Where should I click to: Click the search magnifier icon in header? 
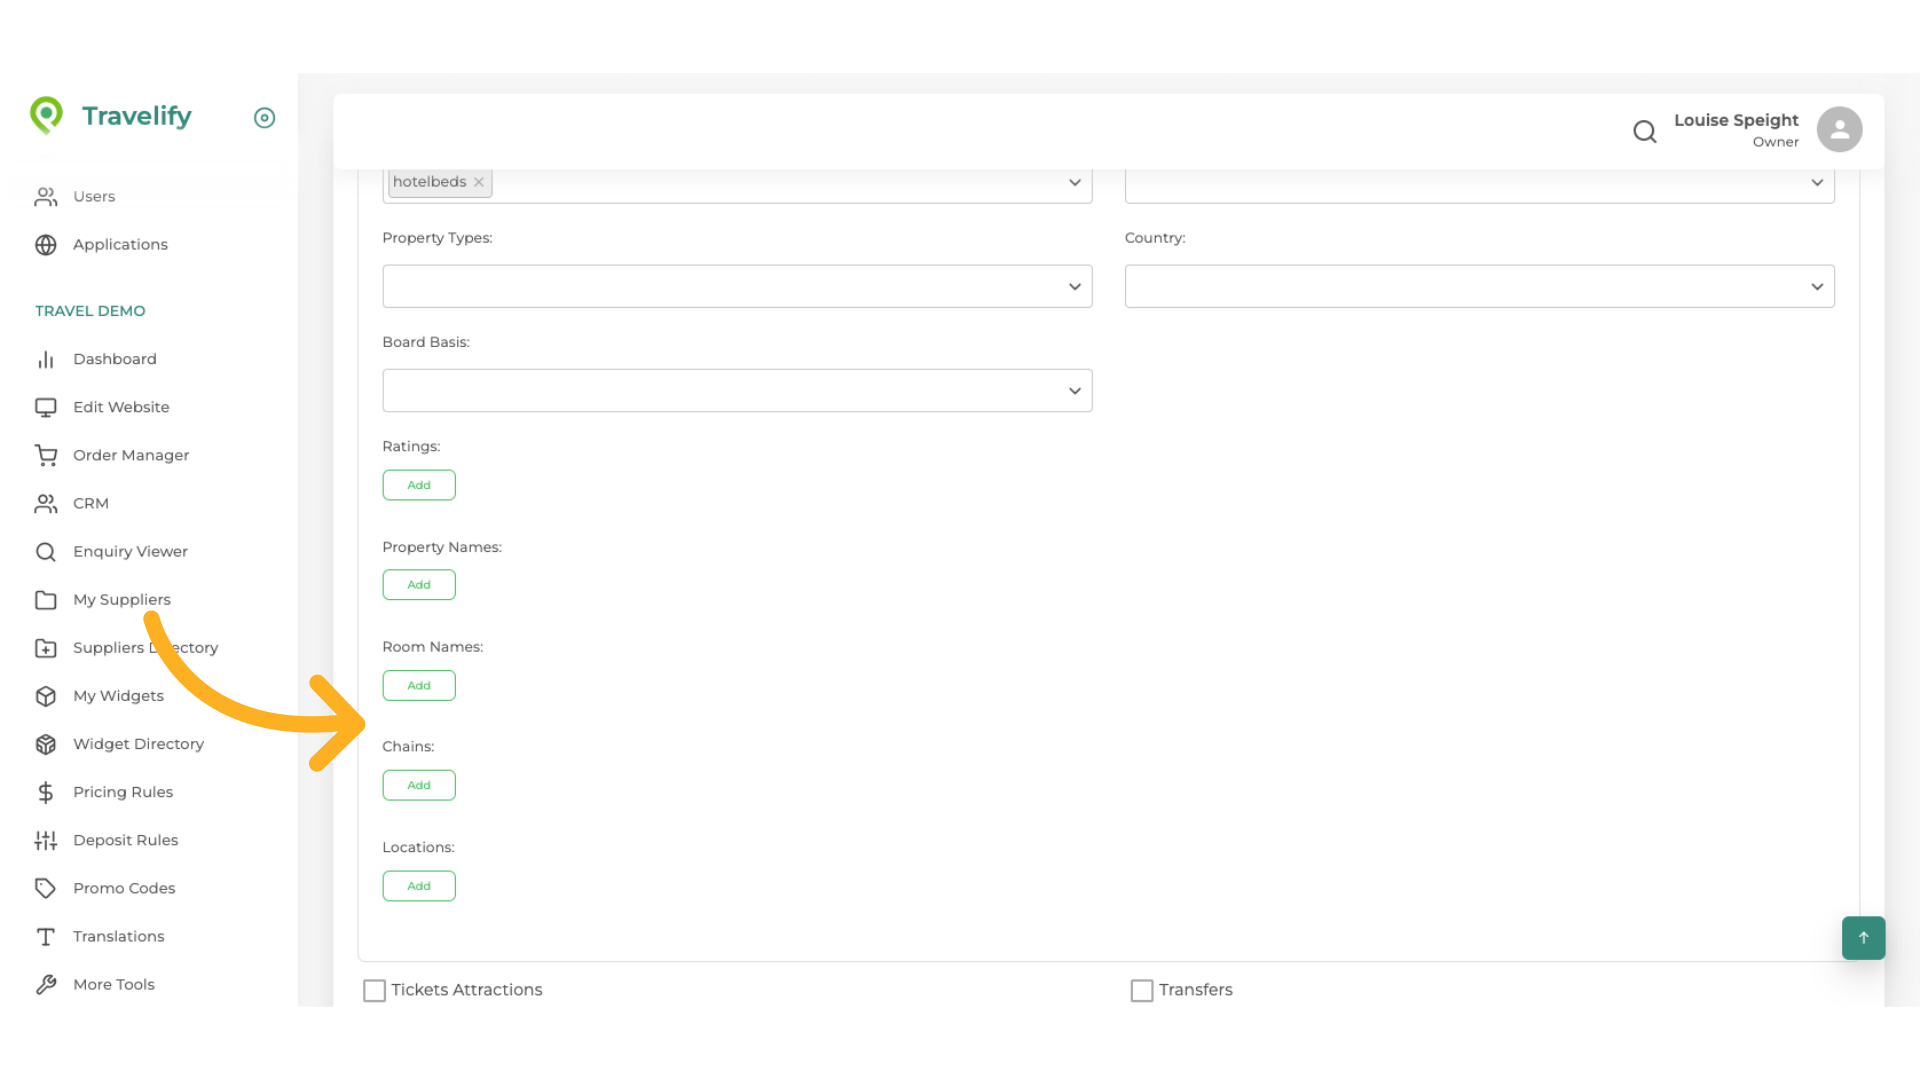[x=1644, y=131]
